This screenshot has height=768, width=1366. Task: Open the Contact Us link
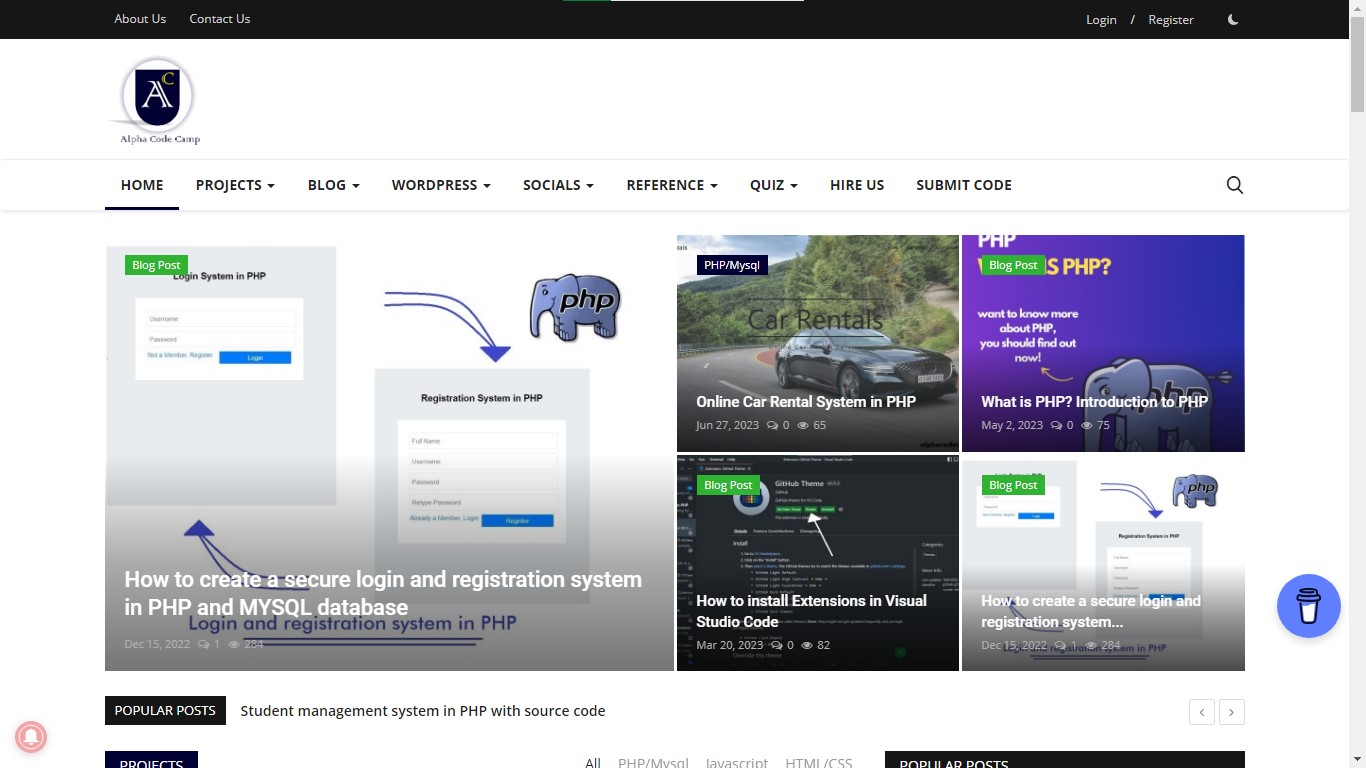tap(220, 19)
